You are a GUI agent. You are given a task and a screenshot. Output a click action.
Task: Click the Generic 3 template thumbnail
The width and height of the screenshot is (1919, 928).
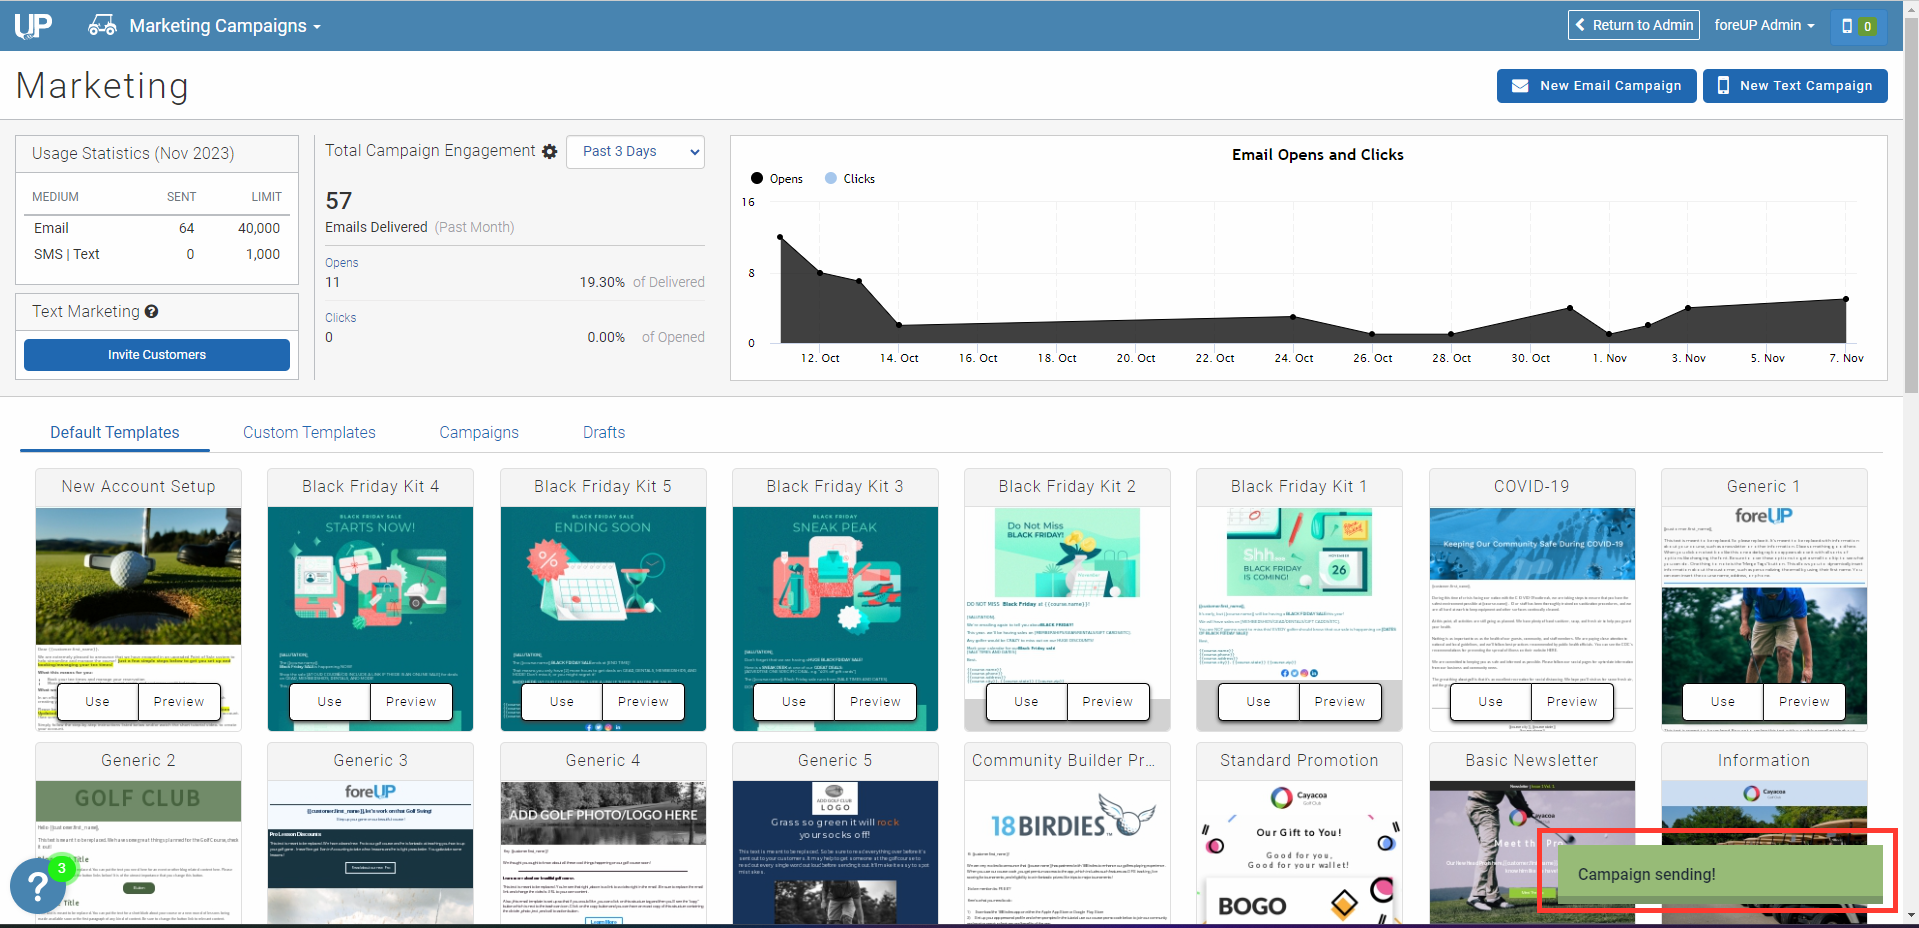pos(370,852)
